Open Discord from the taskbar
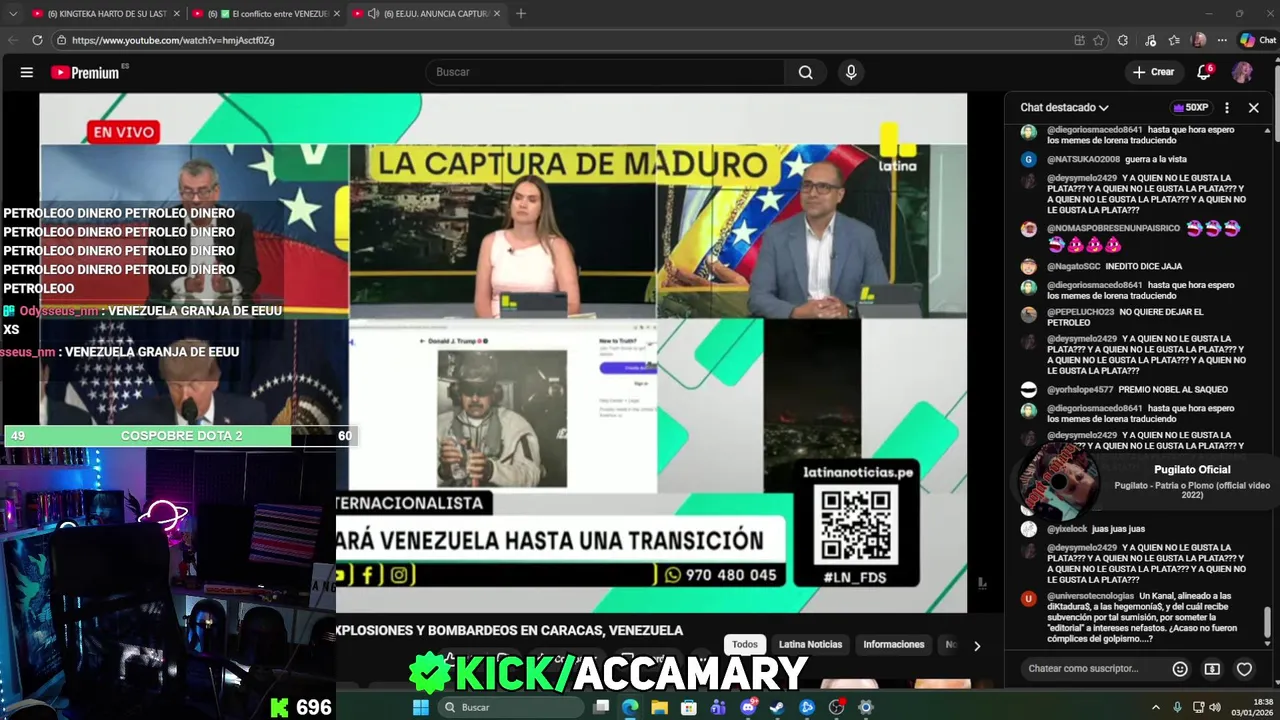Viewport: 1280px width, 720px height. tap(748, 707)
